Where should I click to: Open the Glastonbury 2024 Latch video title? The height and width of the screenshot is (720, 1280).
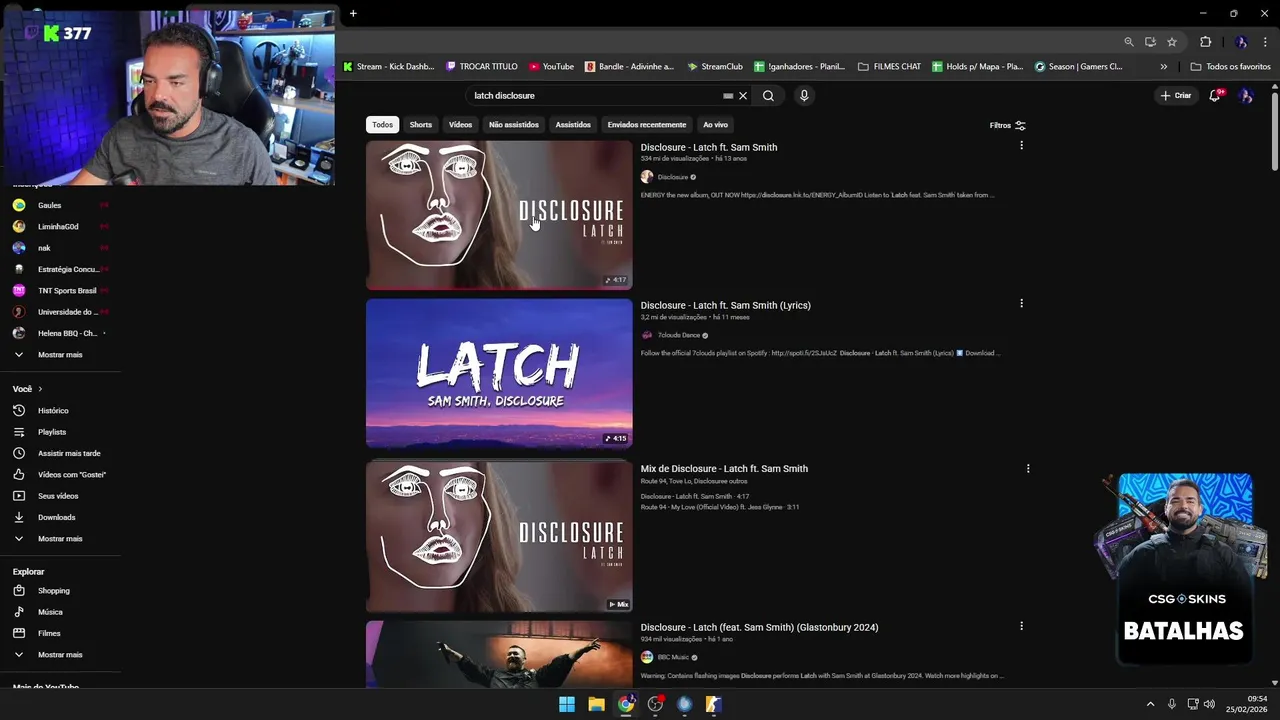759,627
